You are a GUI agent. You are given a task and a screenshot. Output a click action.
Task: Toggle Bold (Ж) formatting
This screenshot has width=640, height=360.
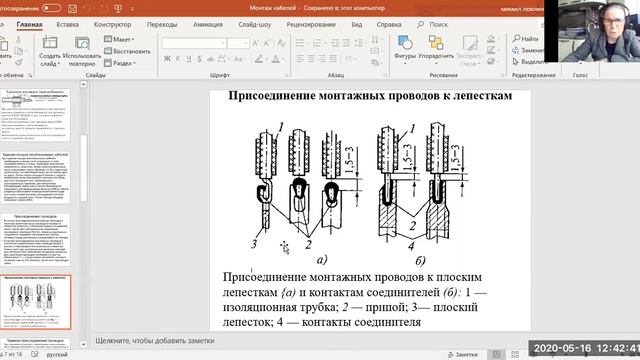(167, 59)
